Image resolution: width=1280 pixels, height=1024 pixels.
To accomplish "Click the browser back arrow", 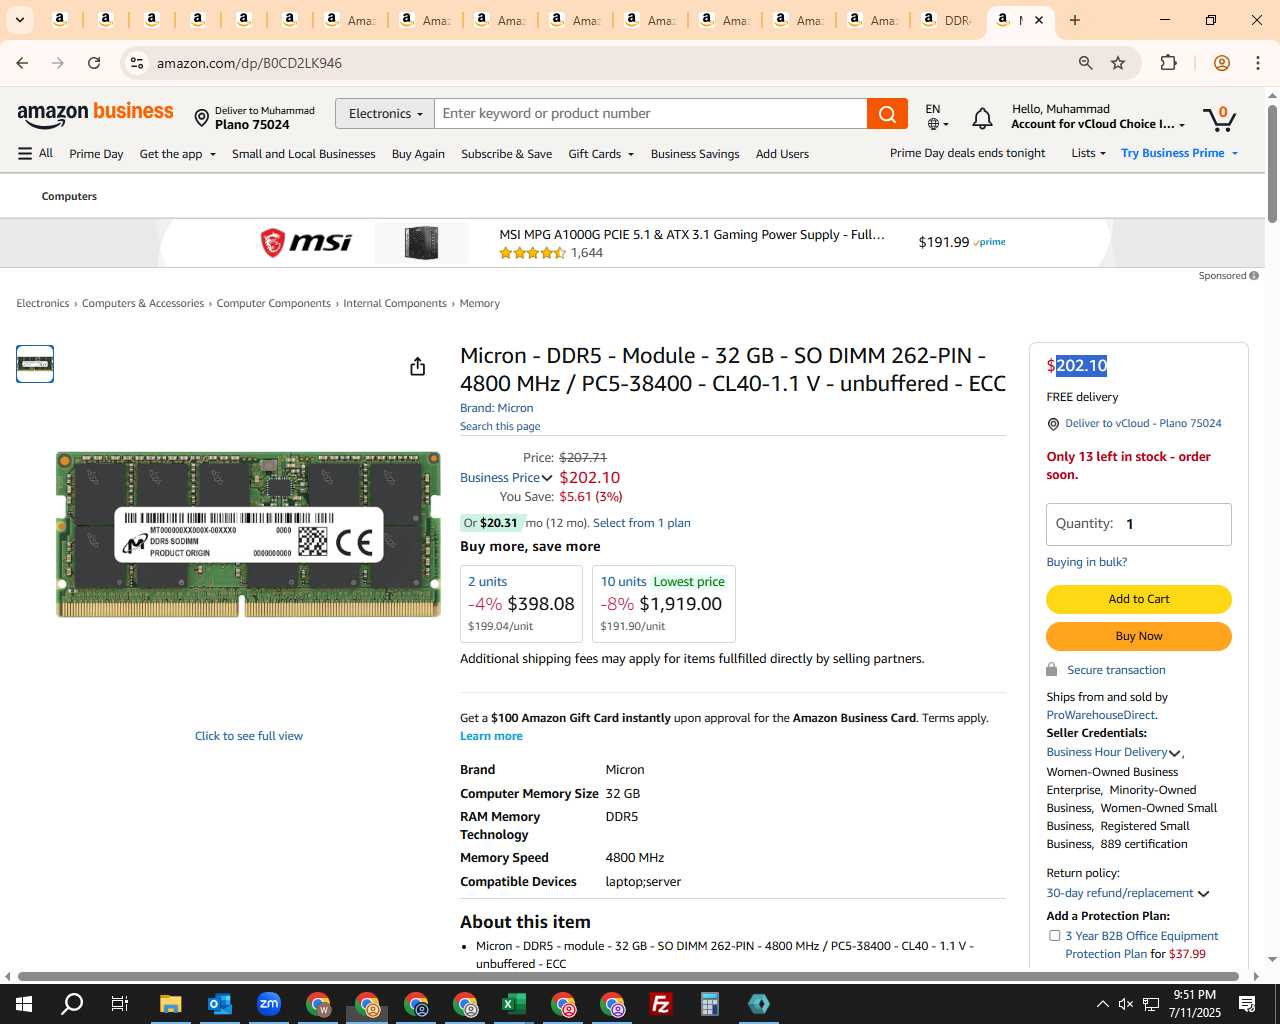I will pos(22,63).
